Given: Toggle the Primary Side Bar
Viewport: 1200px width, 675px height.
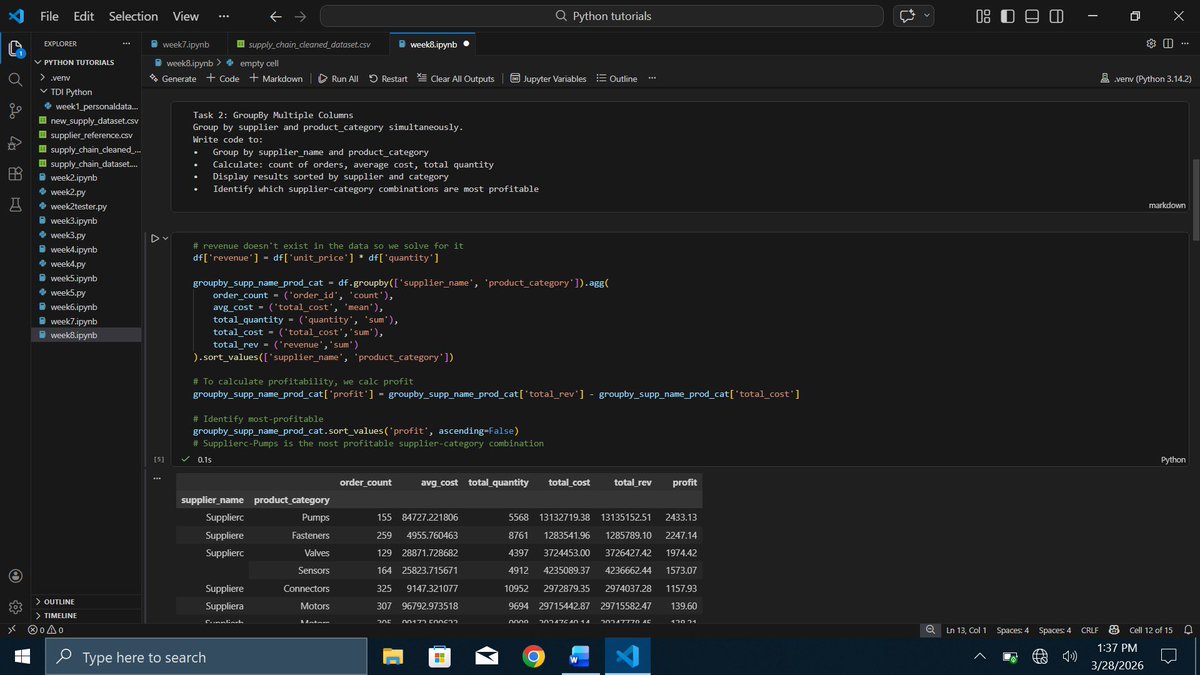Looking at the screenshot, I should point(1007,16).
